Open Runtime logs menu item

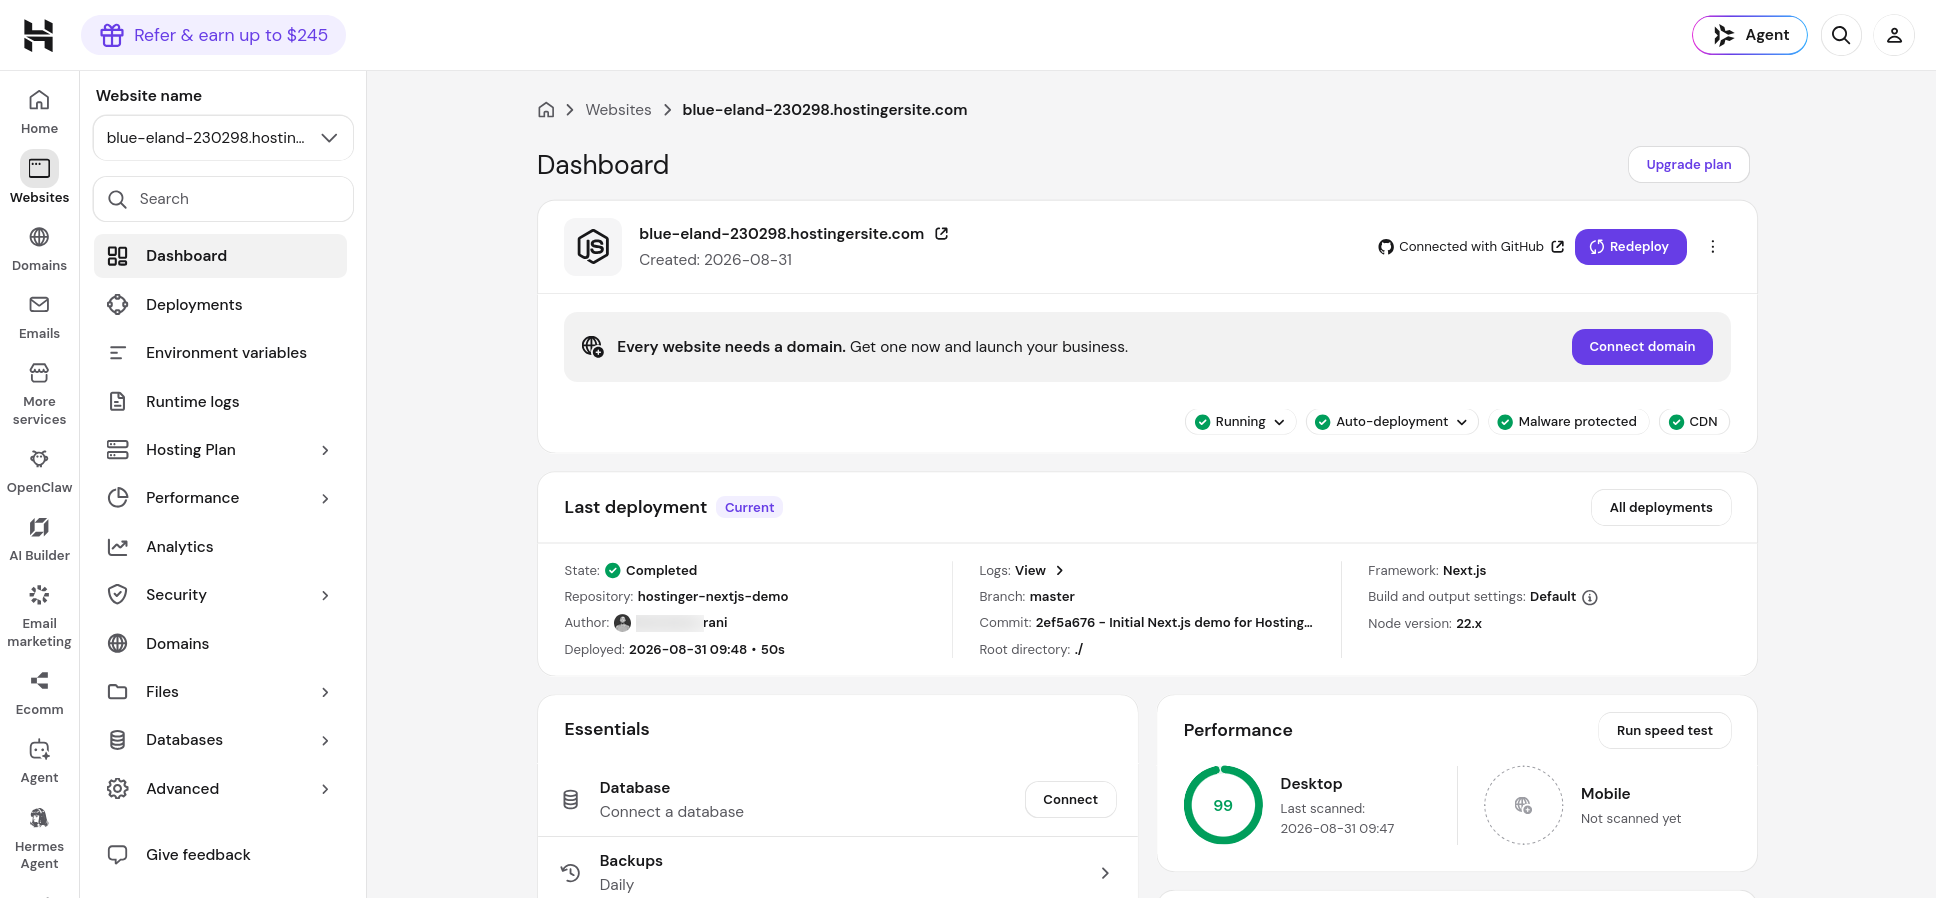(x=220, y=402)
